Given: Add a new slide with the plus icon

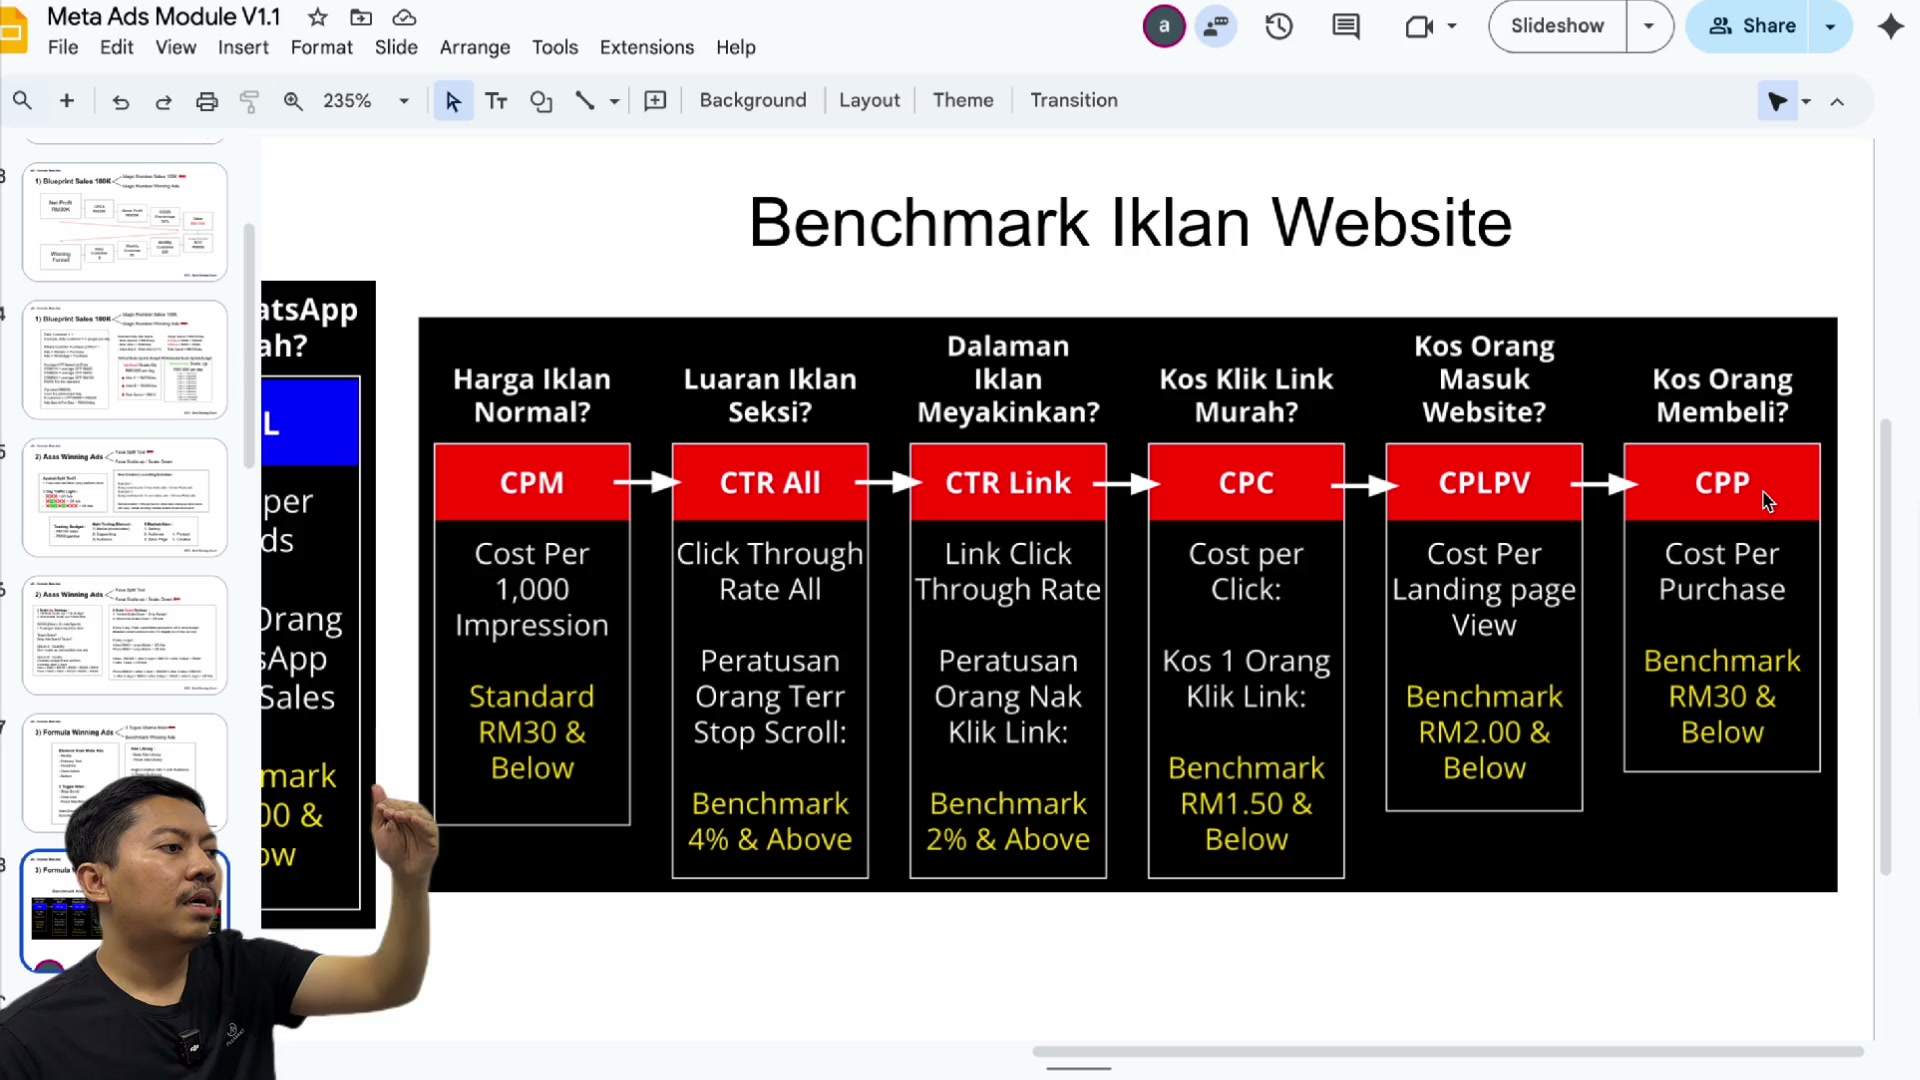Looking at the screenshot, I should pos(67,100).
